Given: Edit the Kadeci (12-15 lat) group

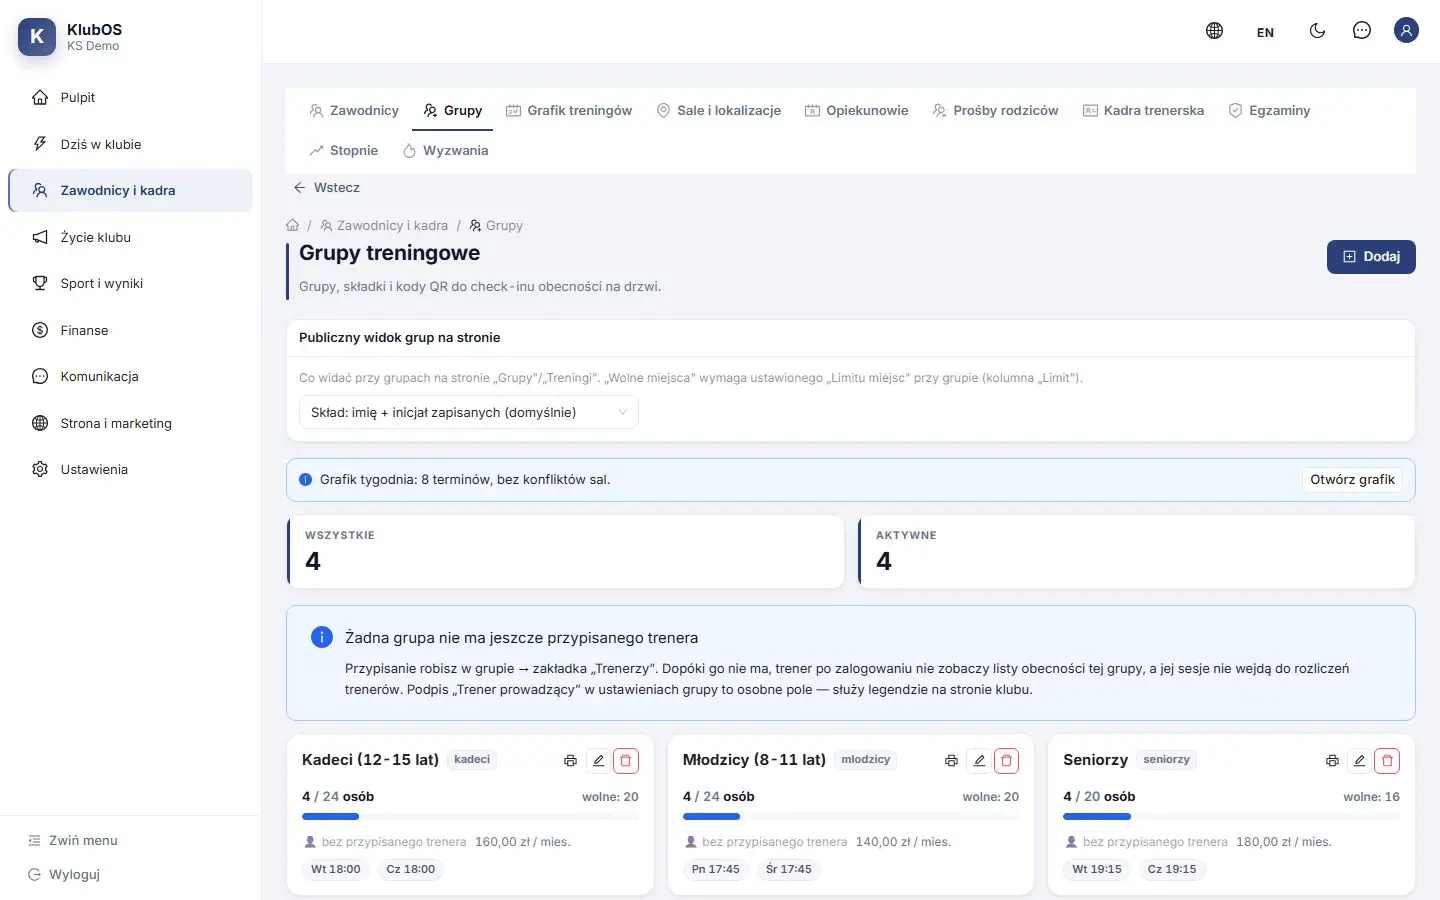Looking at the screenshot, I should 598,761.
